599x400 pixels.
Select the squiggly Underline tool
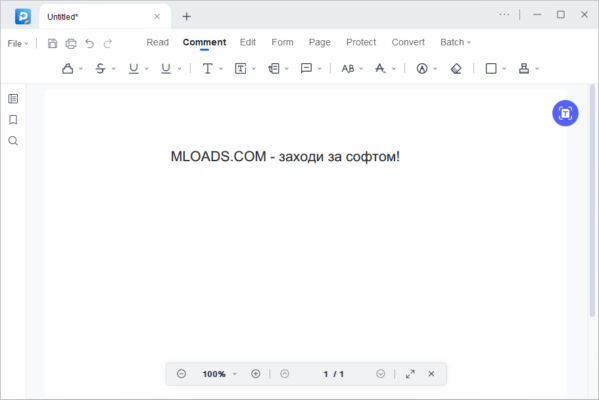[166, 68]
